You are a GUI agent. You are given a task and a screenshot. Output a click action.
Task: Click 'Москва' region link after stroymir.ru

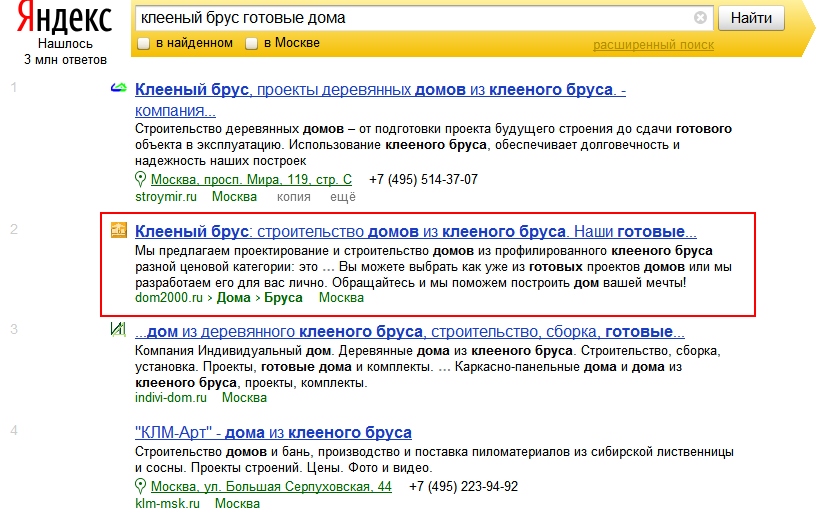pos(234,196)
